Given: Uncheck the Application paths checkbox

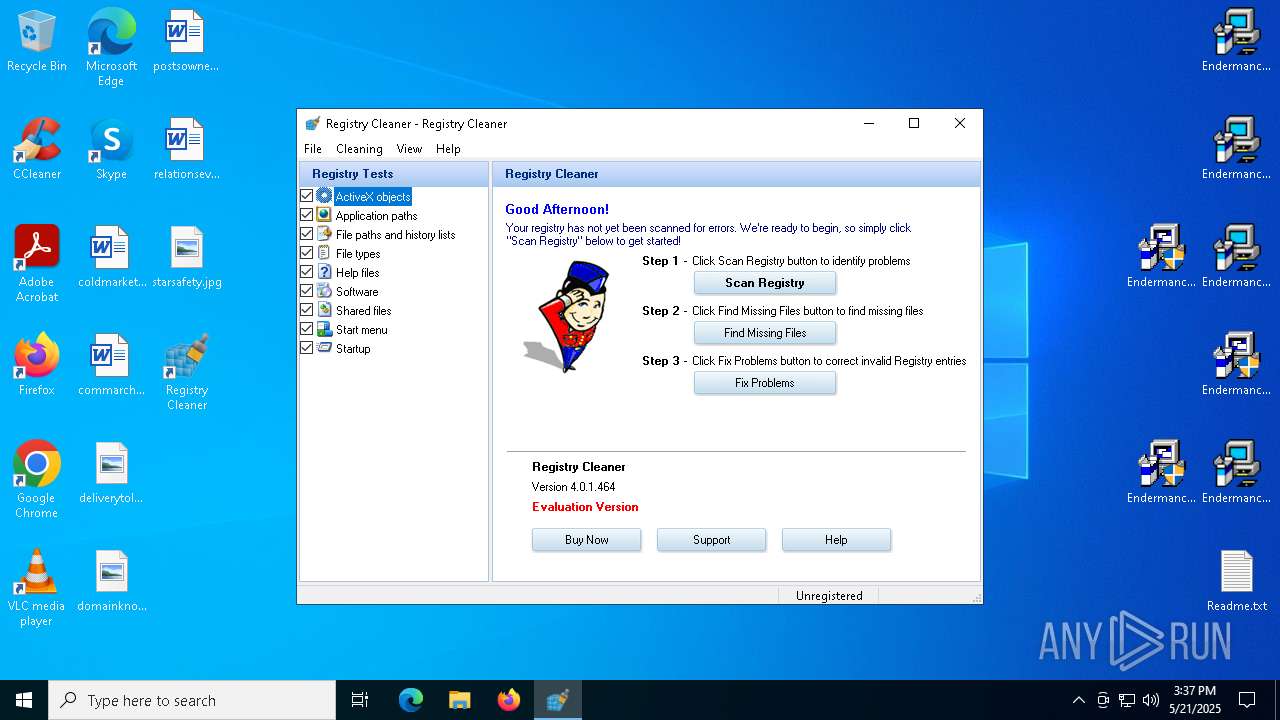Looking at the screenshot, I should click(307, 215).
